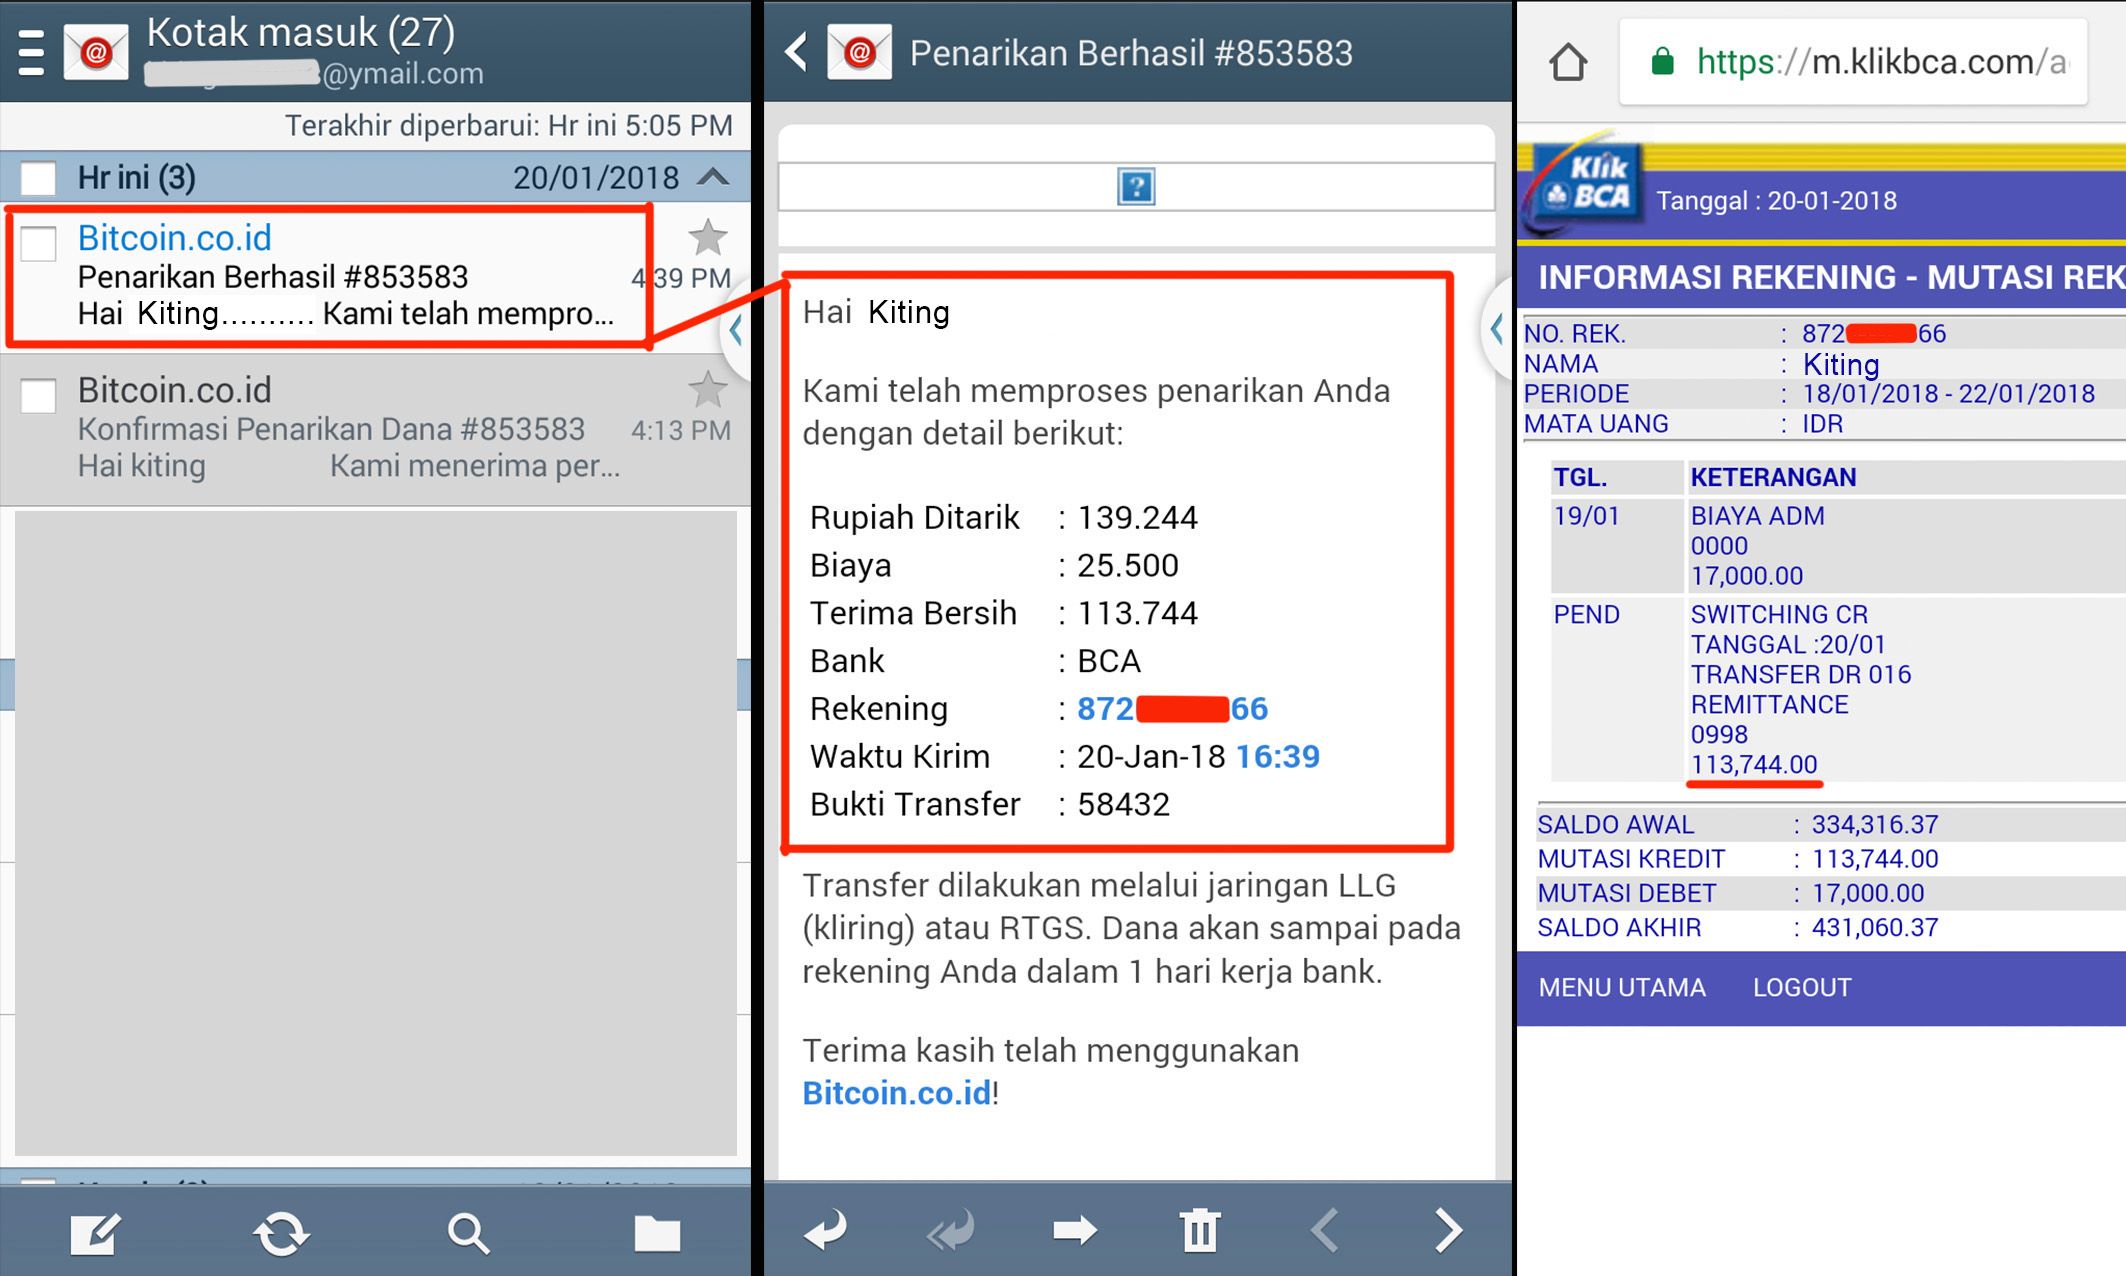
Task: Open the Konfirmasi Penarikan Dana #853583 message
Action: point(375,428)
